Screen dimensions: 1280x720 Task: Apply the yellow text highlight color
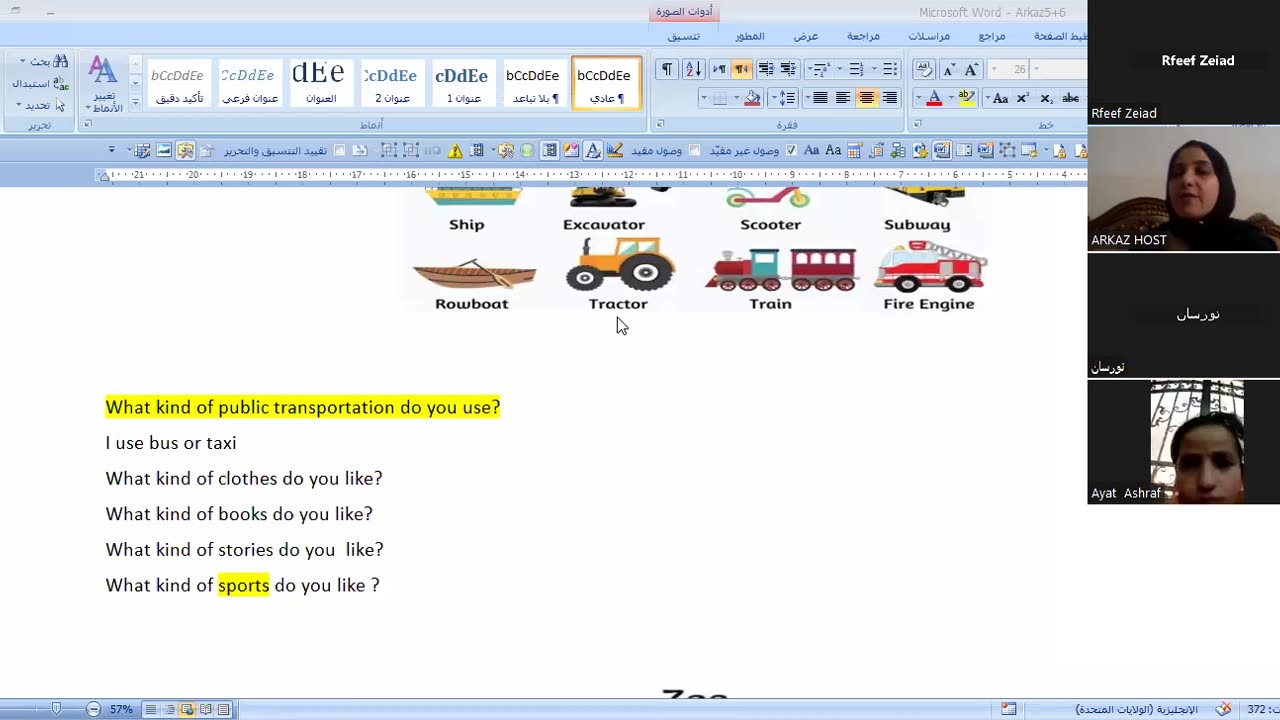[966, 98]
